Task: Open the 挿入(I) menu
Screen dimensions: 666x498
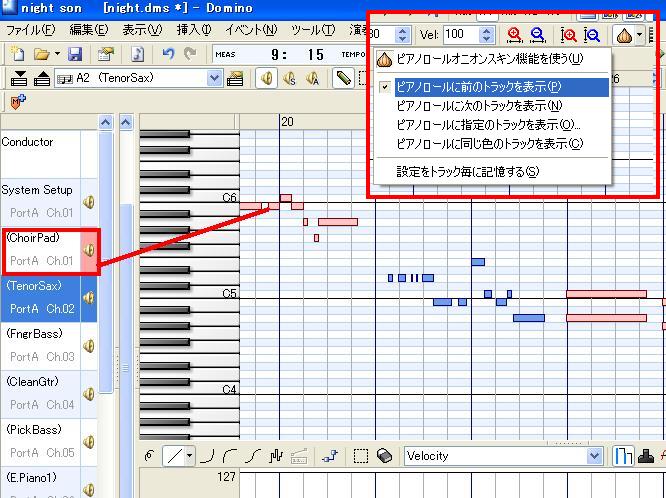Action: pyautogui.click(x=194, y=30)
